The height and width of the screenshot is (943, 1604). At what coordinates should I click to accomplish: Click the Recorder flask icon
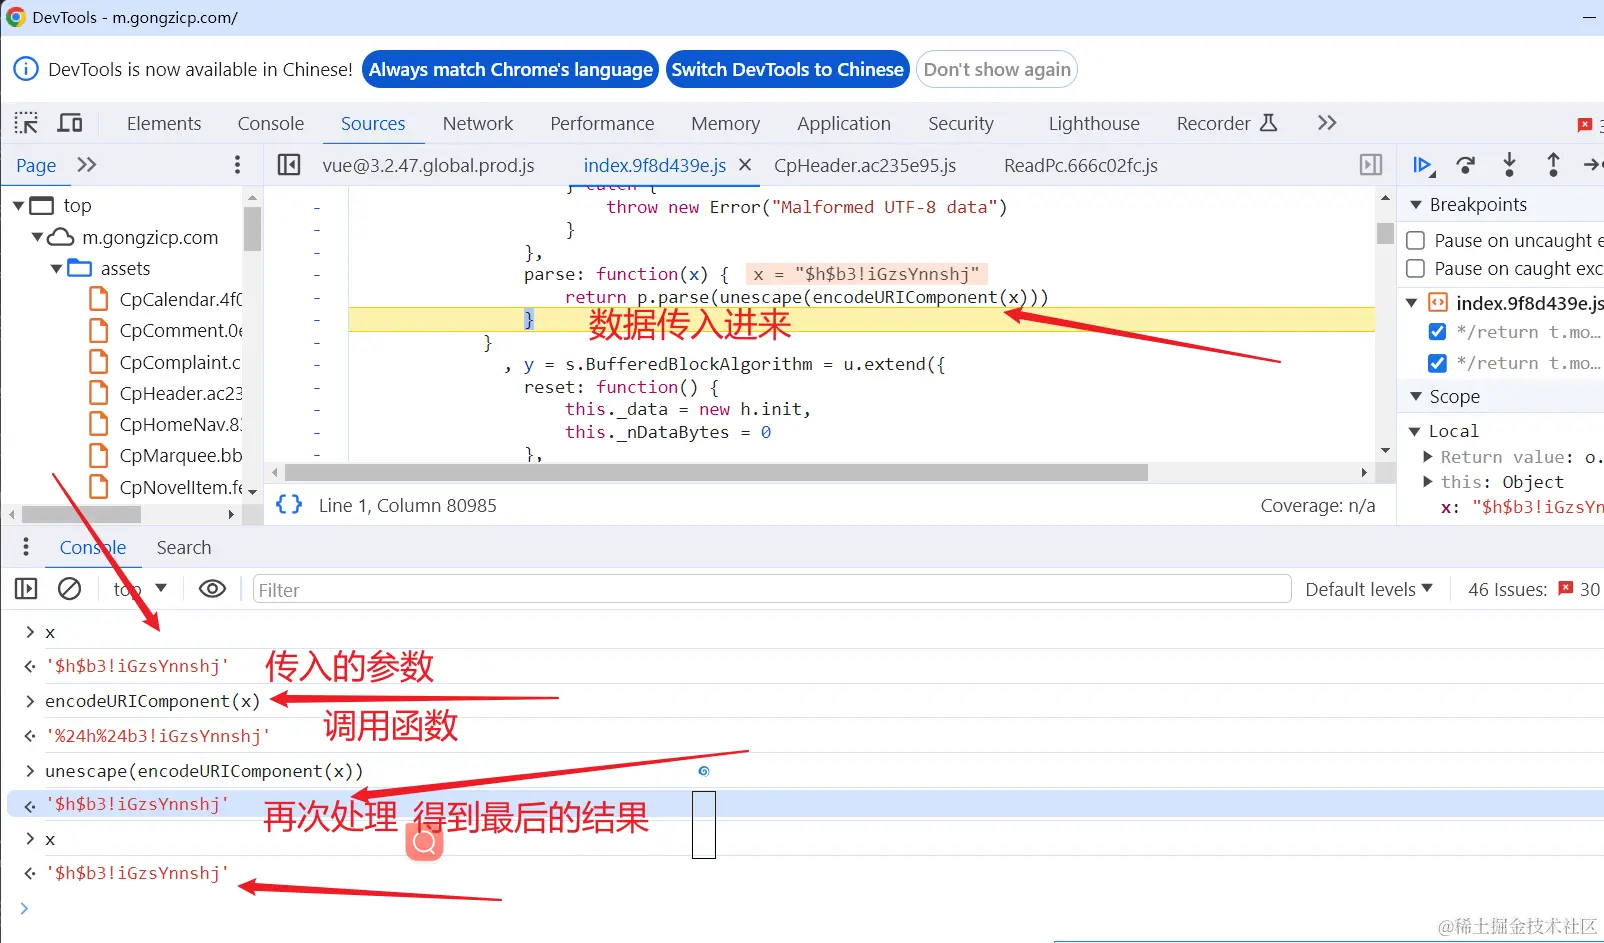click(x=1268, y=123)
